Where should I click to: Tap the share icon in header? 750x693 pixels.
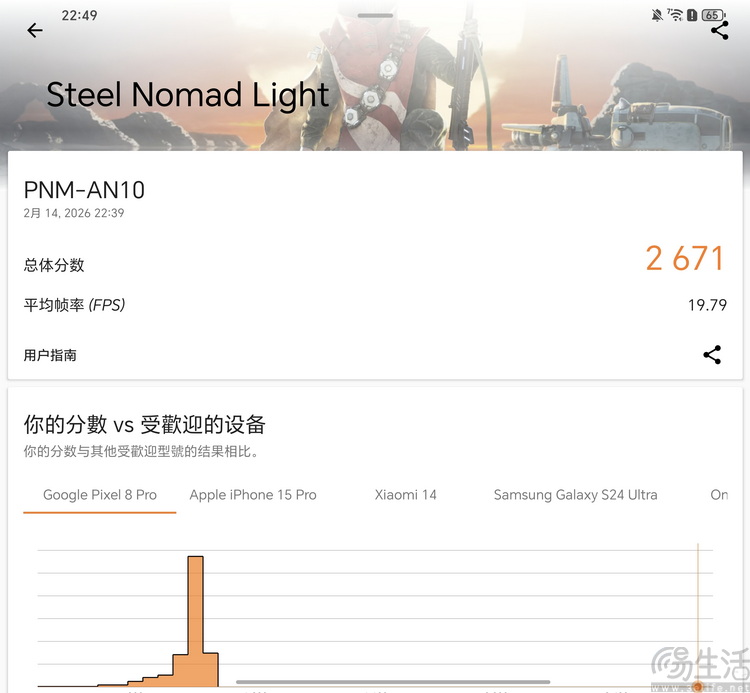click(720, 31)
